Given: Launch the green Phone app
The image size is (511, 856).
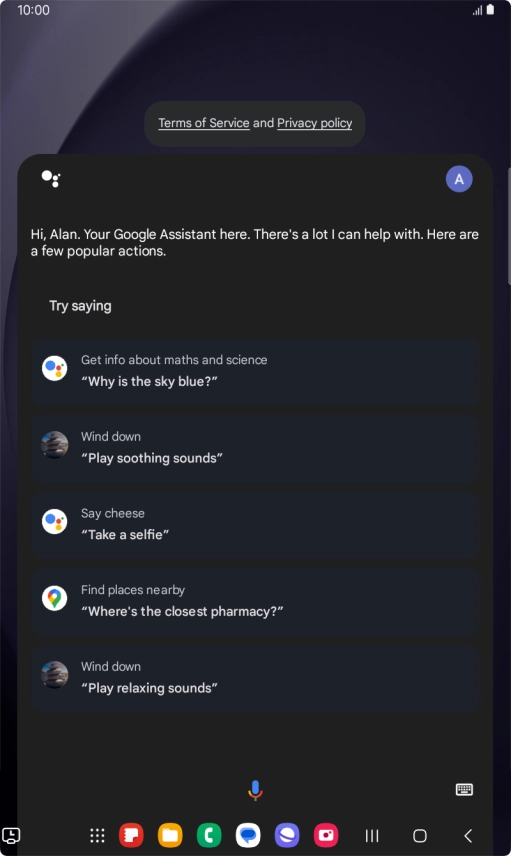Looking at the screenshot, I should point(209,835).
